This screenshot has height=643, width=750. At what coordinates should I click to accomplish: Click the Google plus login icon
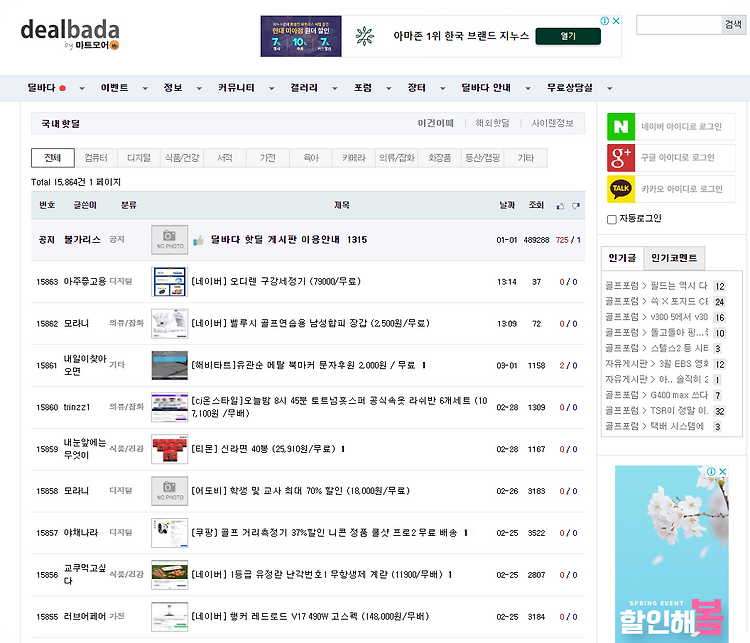(621, 158)
